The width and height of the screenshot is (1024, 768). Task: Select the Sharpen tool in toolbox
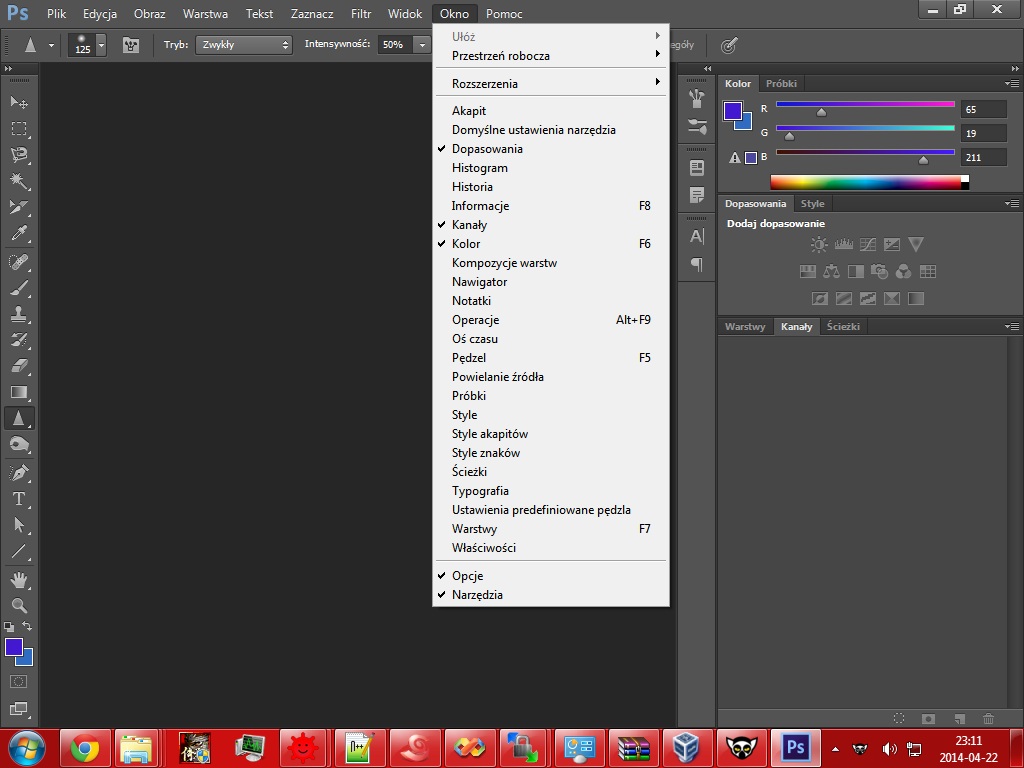click(19, 419)
